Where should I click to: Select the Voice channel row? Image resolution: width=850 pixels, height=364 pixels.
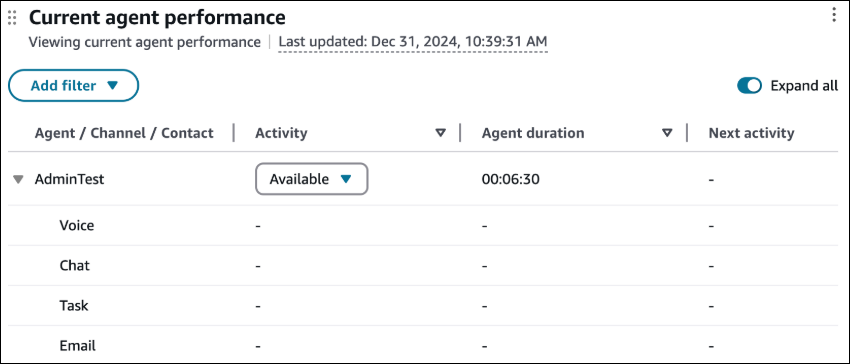pyautogui.click(x=425, y=225)
